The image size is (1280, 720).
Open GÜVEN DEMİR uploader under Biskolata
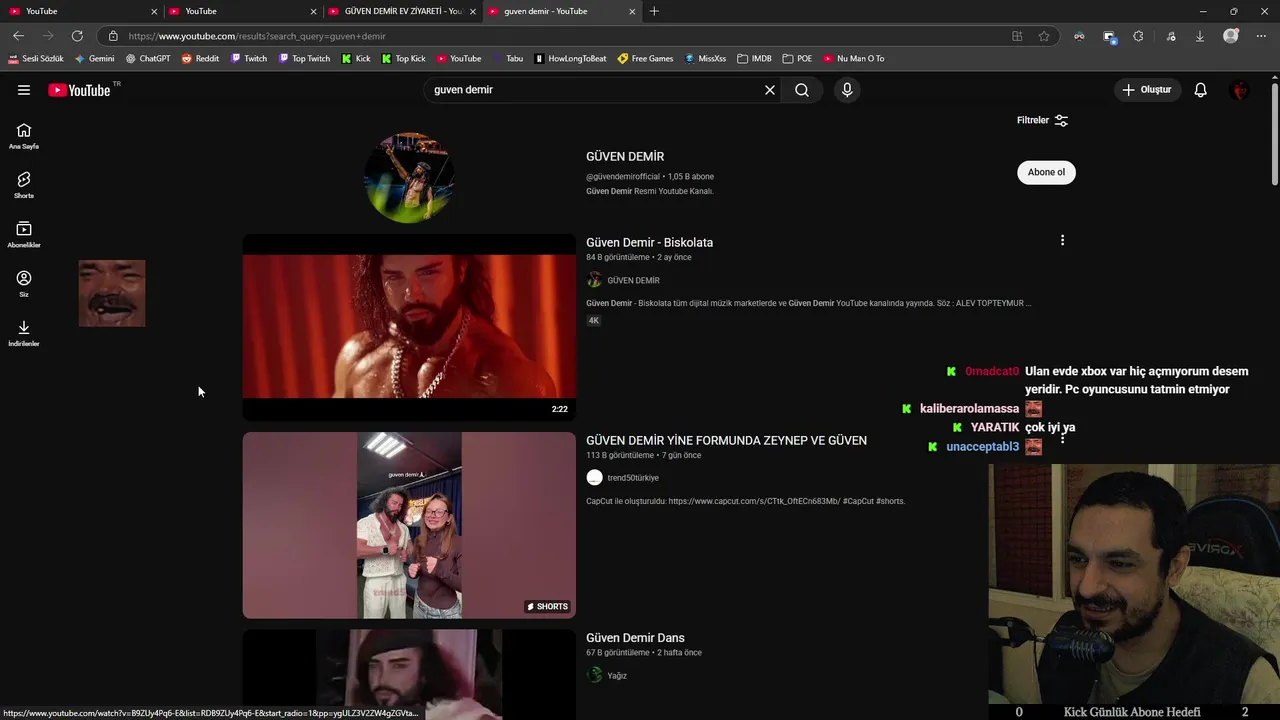pyautogui.click(x=633, y=281)
